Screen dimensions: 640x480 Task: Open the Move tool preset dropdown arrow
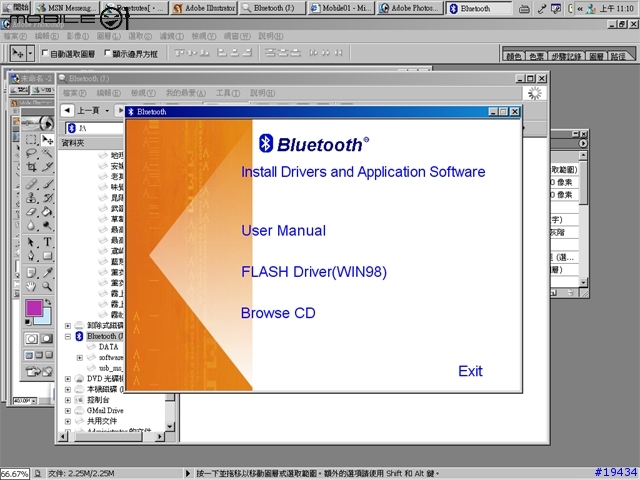[x=30, y=53]
